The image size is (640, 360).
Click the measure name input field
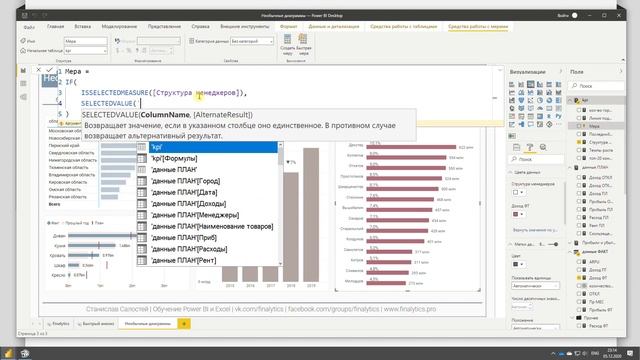[86, 41]
